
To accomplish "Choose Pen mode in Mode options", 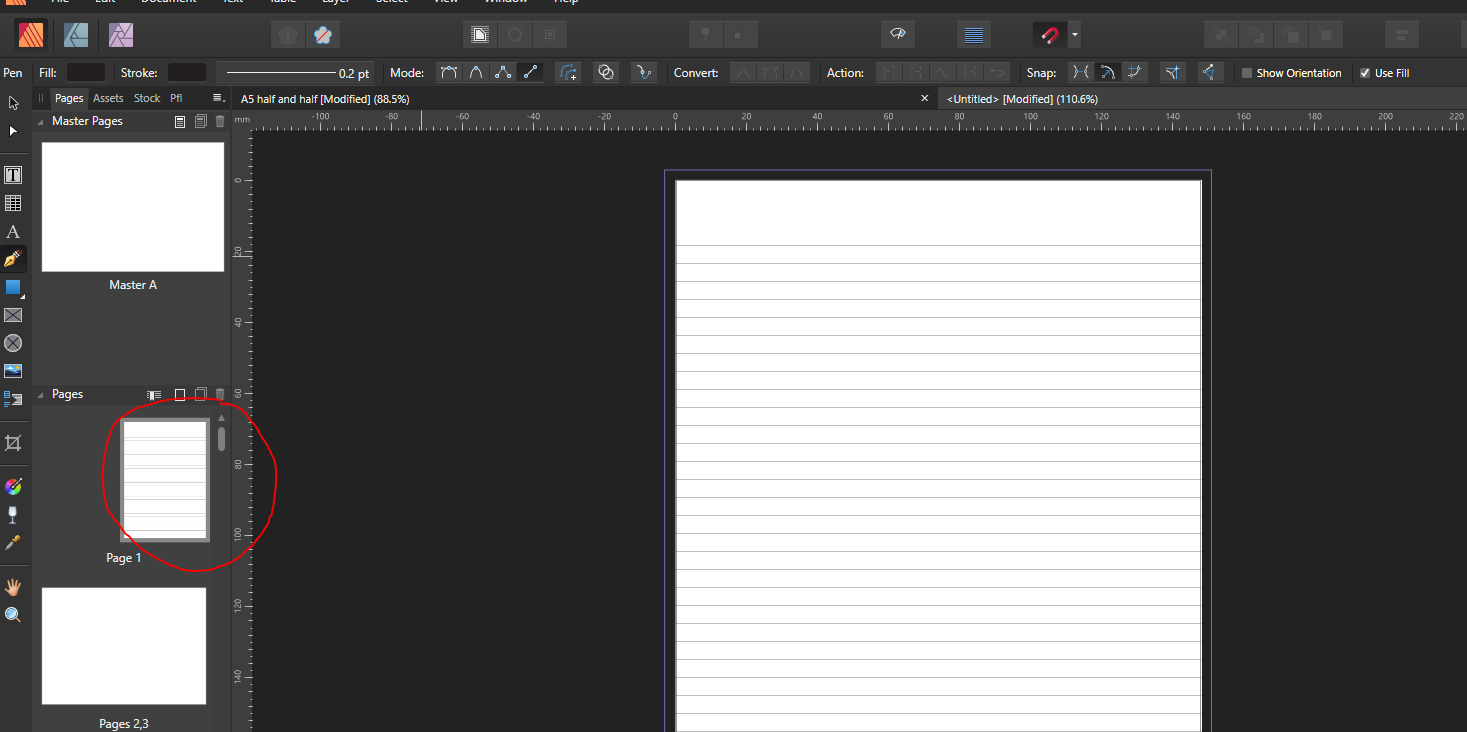I will [450, 73].
